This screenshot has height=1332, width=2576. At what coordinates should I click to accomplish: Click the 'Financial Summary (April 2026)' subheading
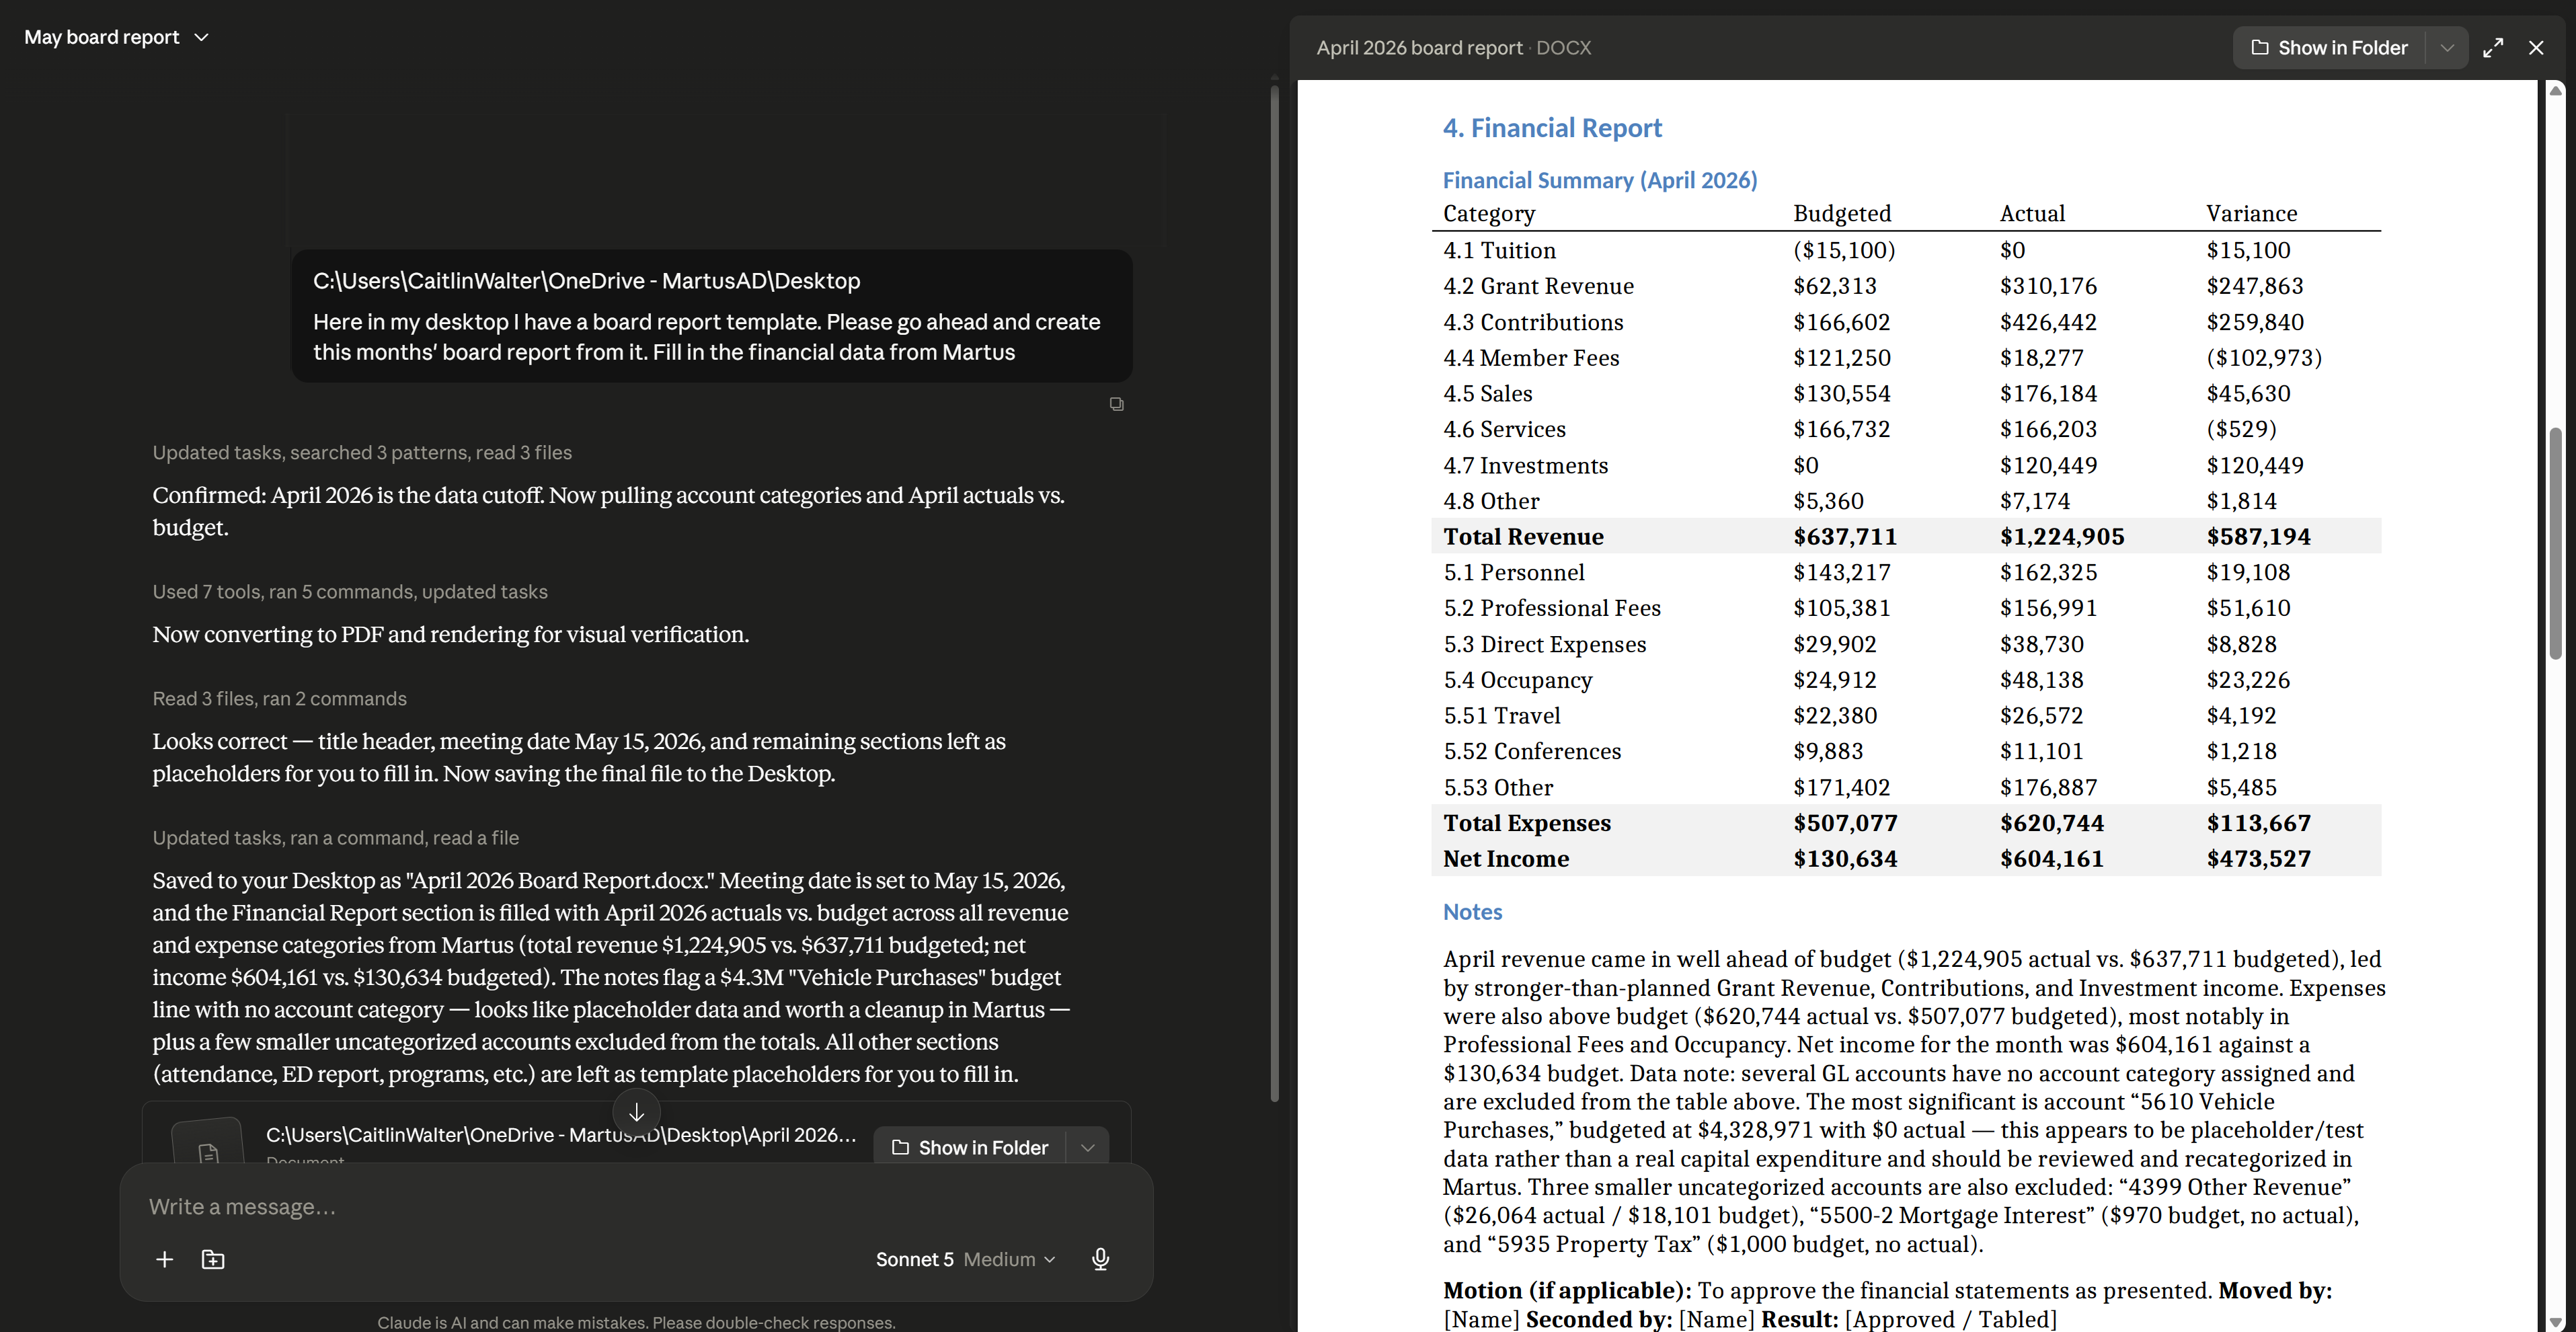click(1599, 180)
